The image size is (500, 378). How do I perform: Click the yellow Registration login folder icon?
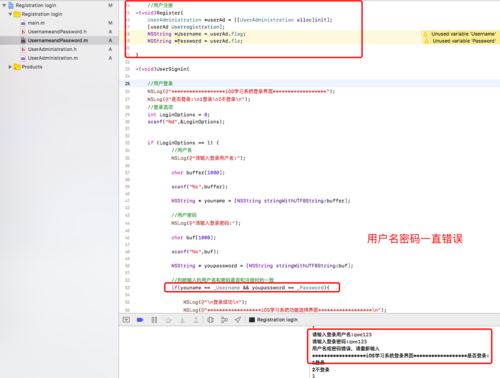point(17,14)
